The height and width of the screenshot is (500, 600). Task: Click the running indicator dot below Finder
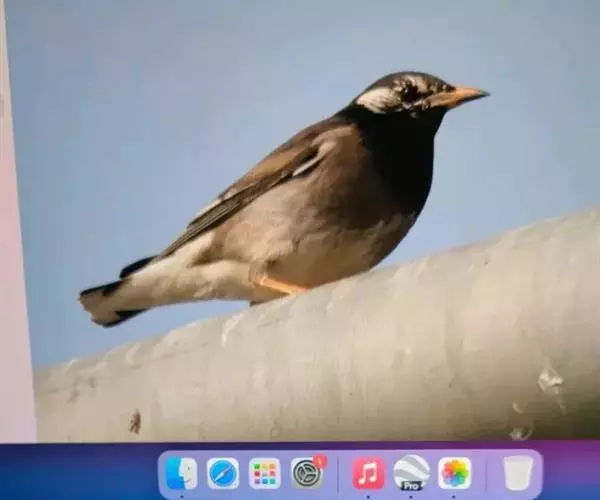181,495
